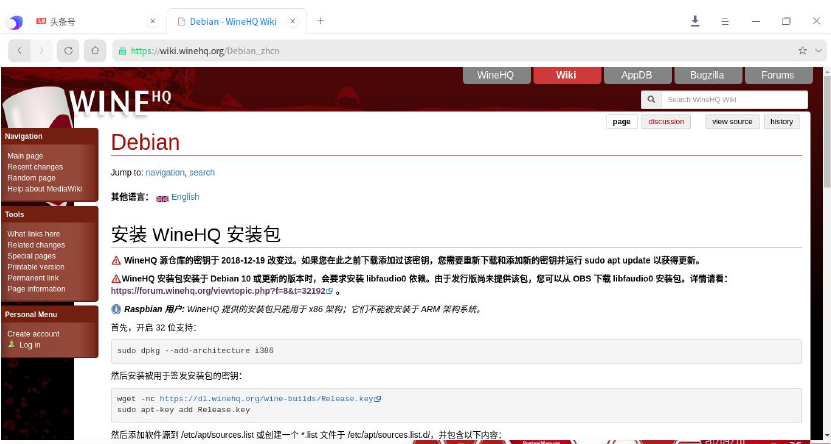Click Create account link
831x444 pixels.
coord(33,334)
